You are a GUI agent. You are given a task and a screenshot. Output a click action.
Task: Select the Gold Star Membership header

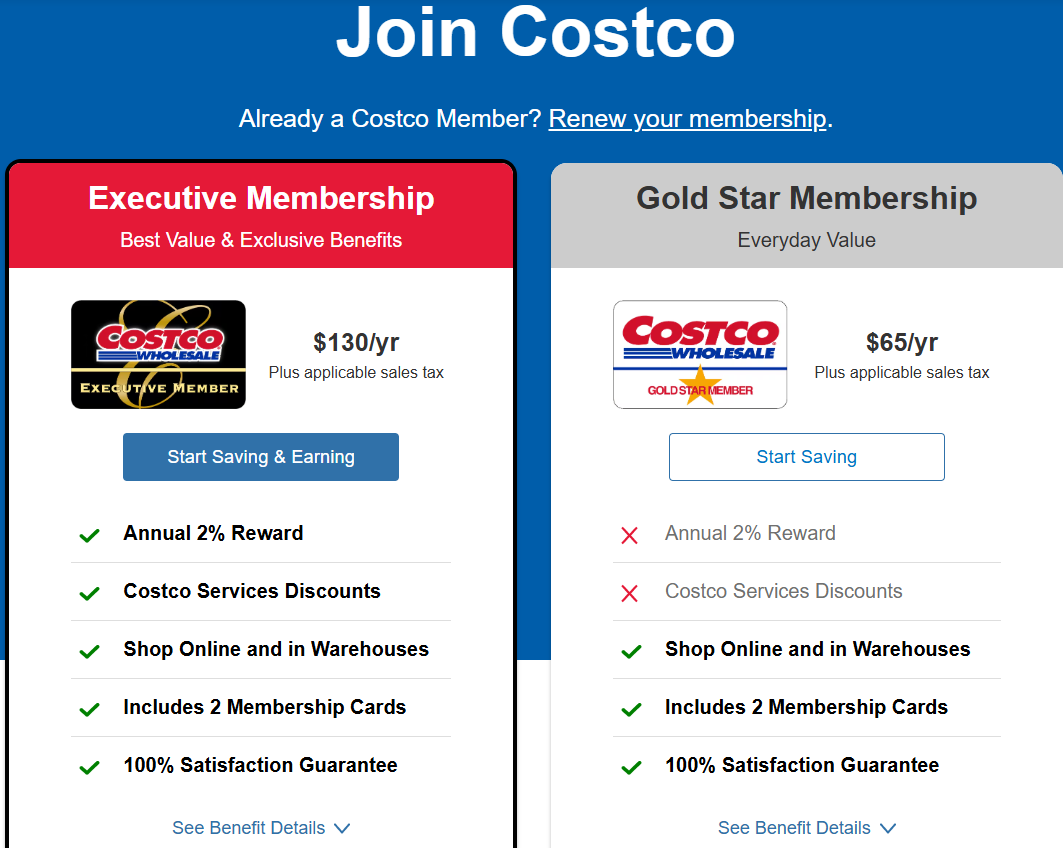point(806,198)
